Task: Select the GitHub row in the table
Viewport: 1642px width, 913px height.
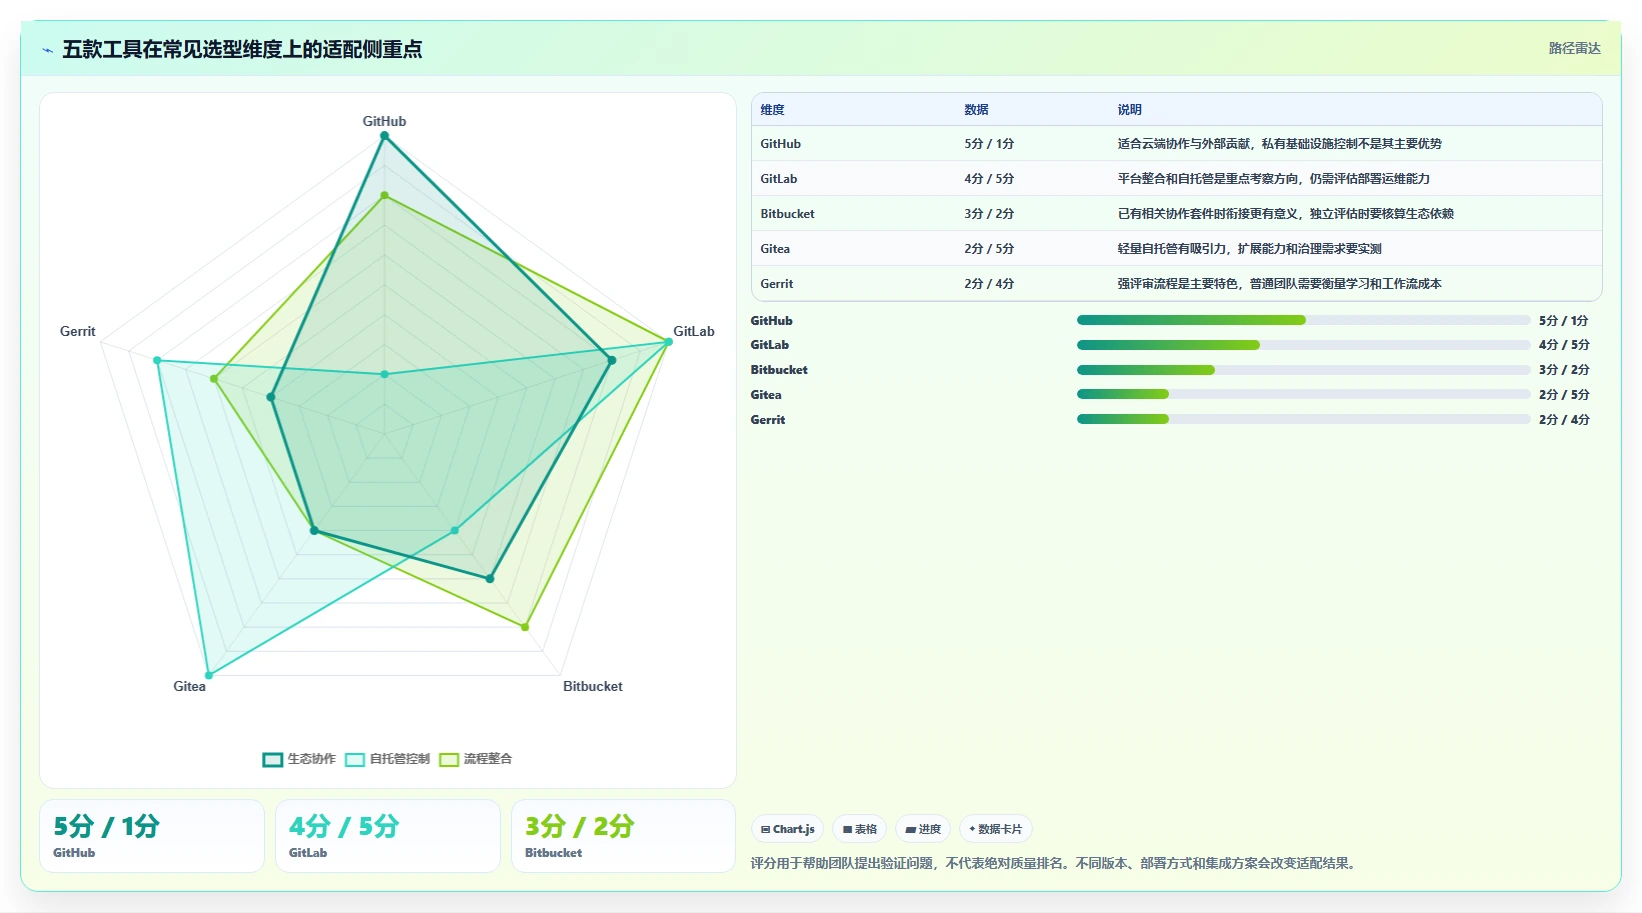Action: pos(1176,144)
